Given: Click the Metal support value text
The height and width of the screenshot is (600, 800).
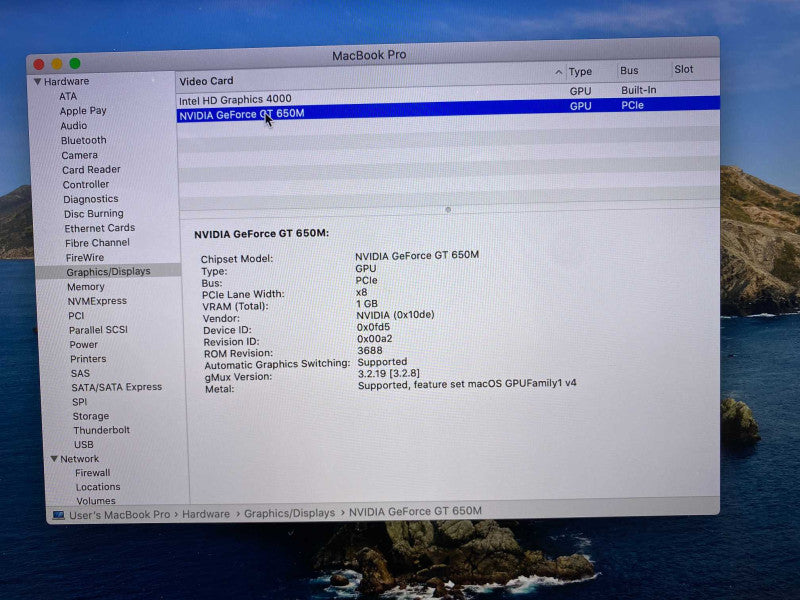Looking at the screenshot, I should pyautogui.click(x=467, y=384).
